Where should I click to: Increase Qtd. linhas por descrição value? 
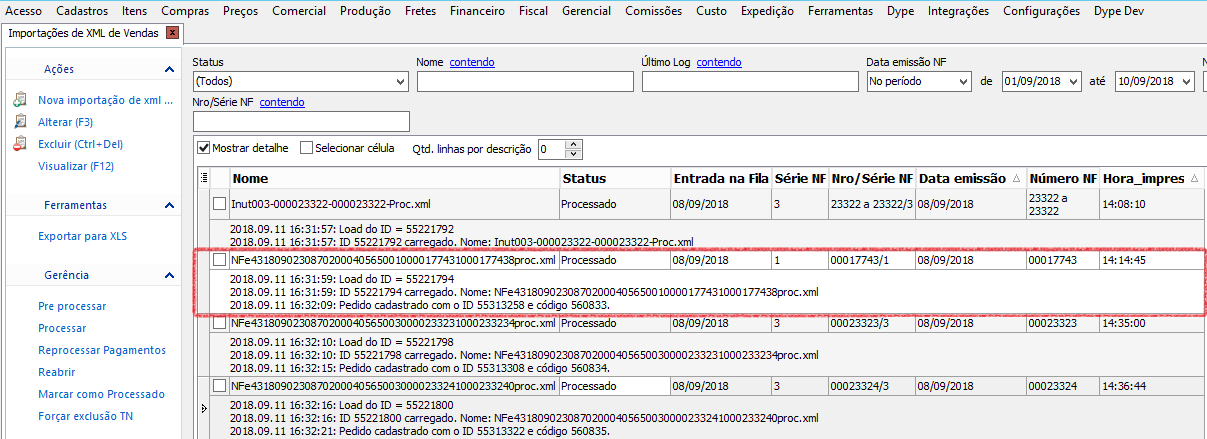[x=573, y=144]
